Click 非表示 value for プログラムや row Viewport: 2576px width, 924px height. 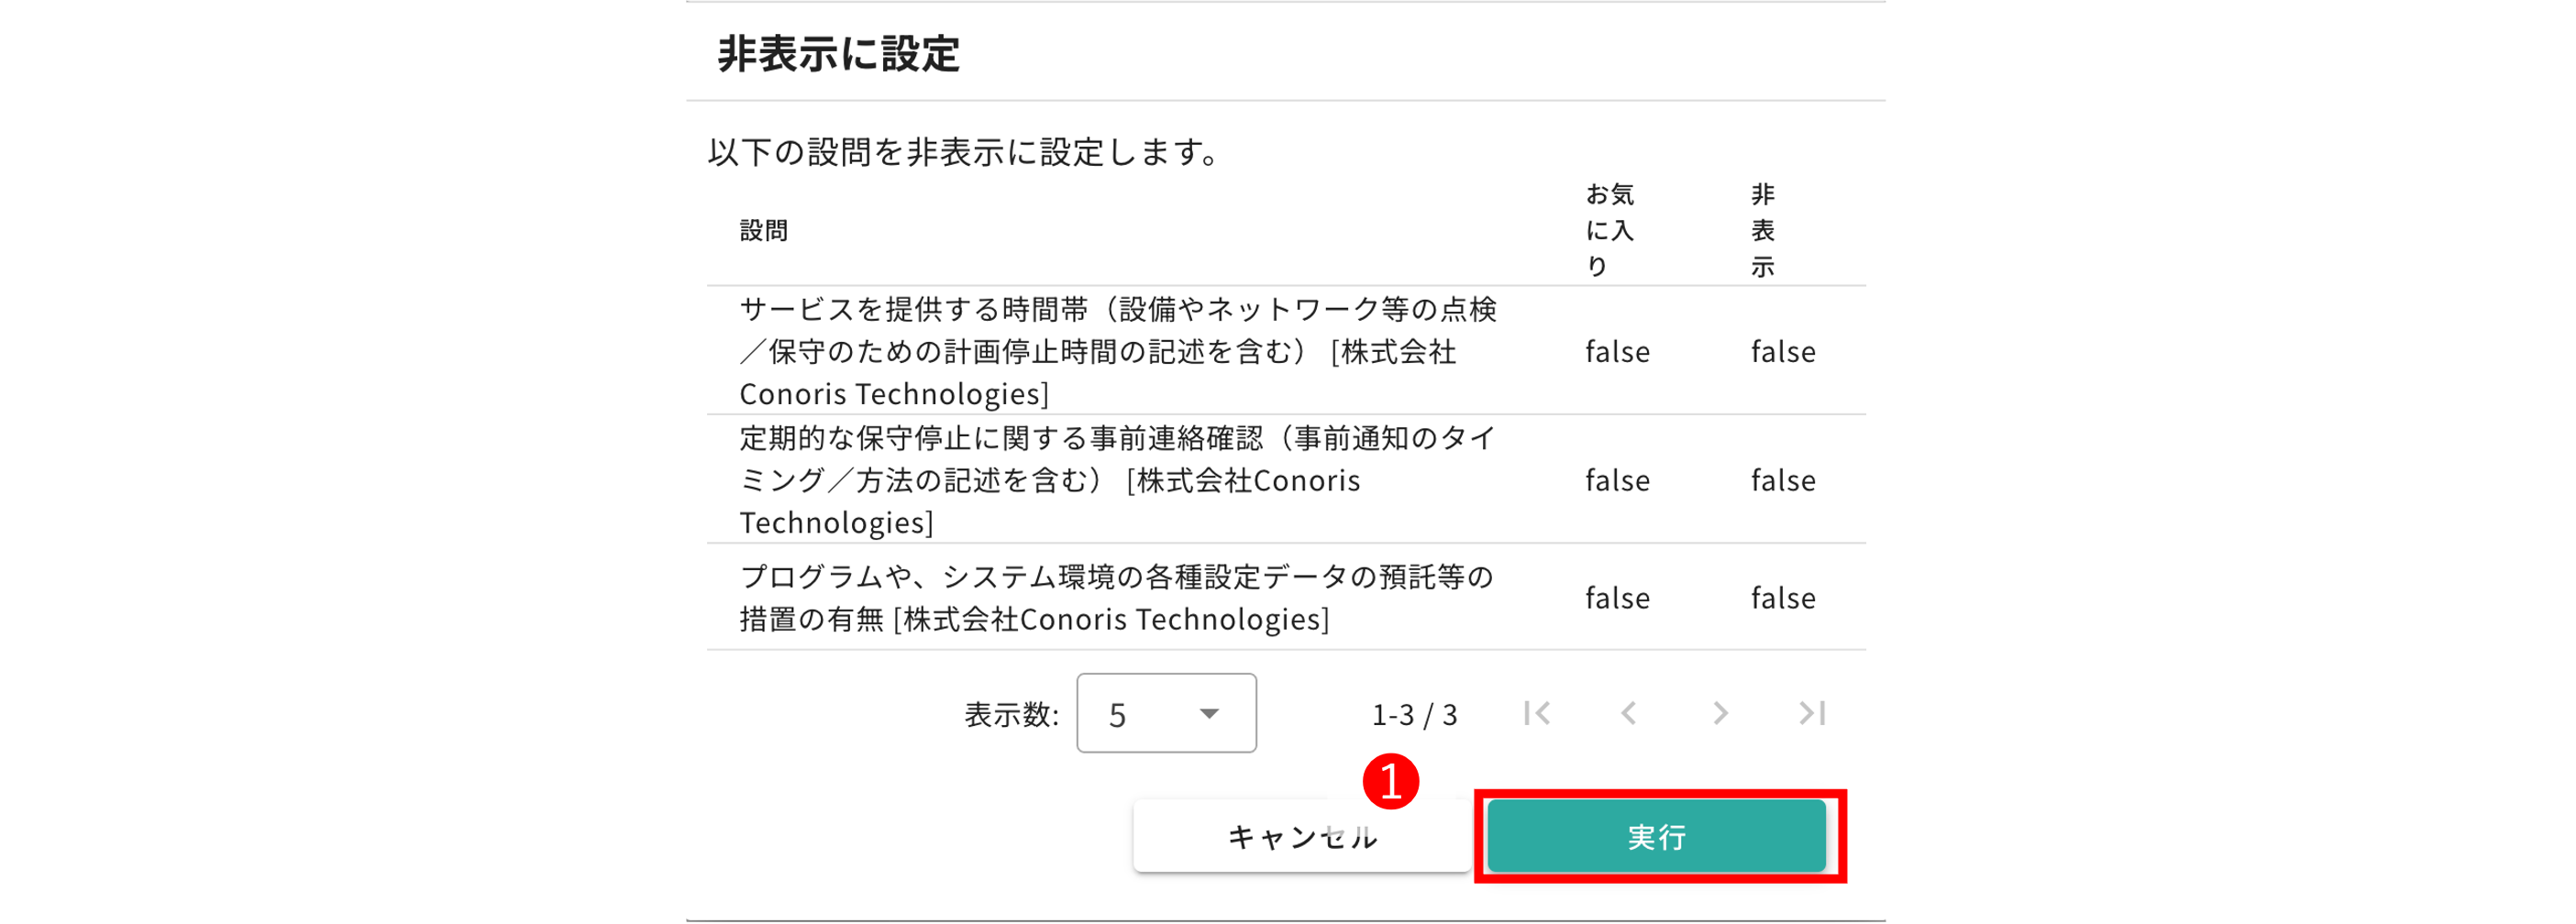click(x=1782, y=598)
